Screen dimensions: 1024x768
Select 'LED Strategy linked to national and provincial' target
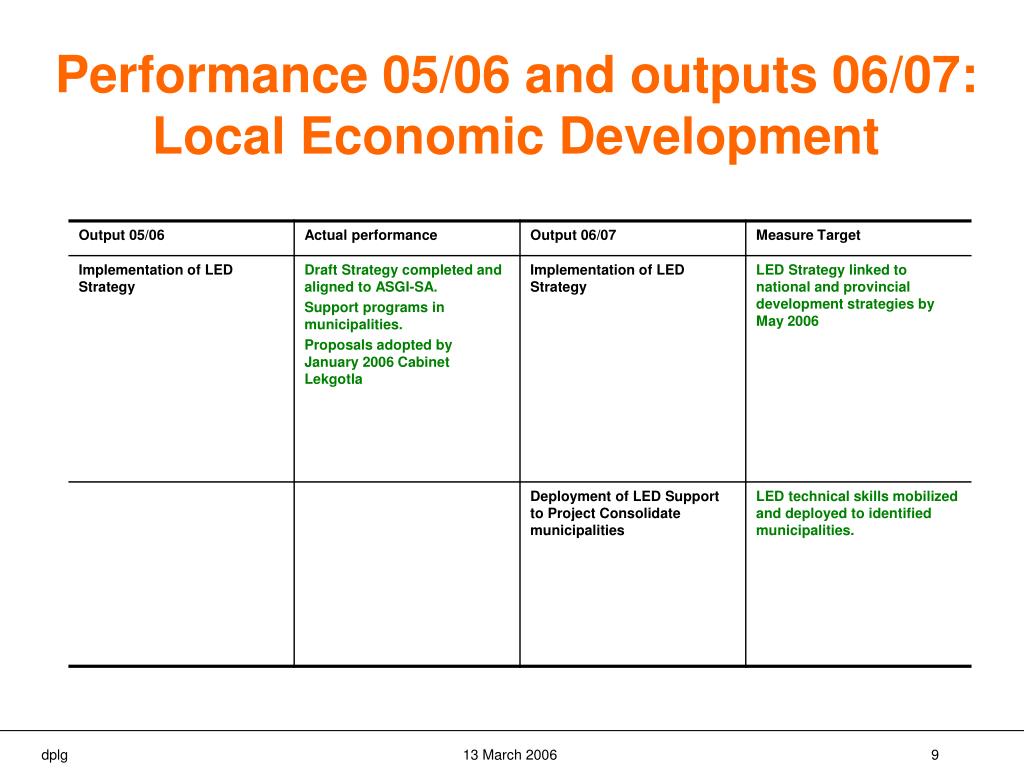click(x=845, y=295)
